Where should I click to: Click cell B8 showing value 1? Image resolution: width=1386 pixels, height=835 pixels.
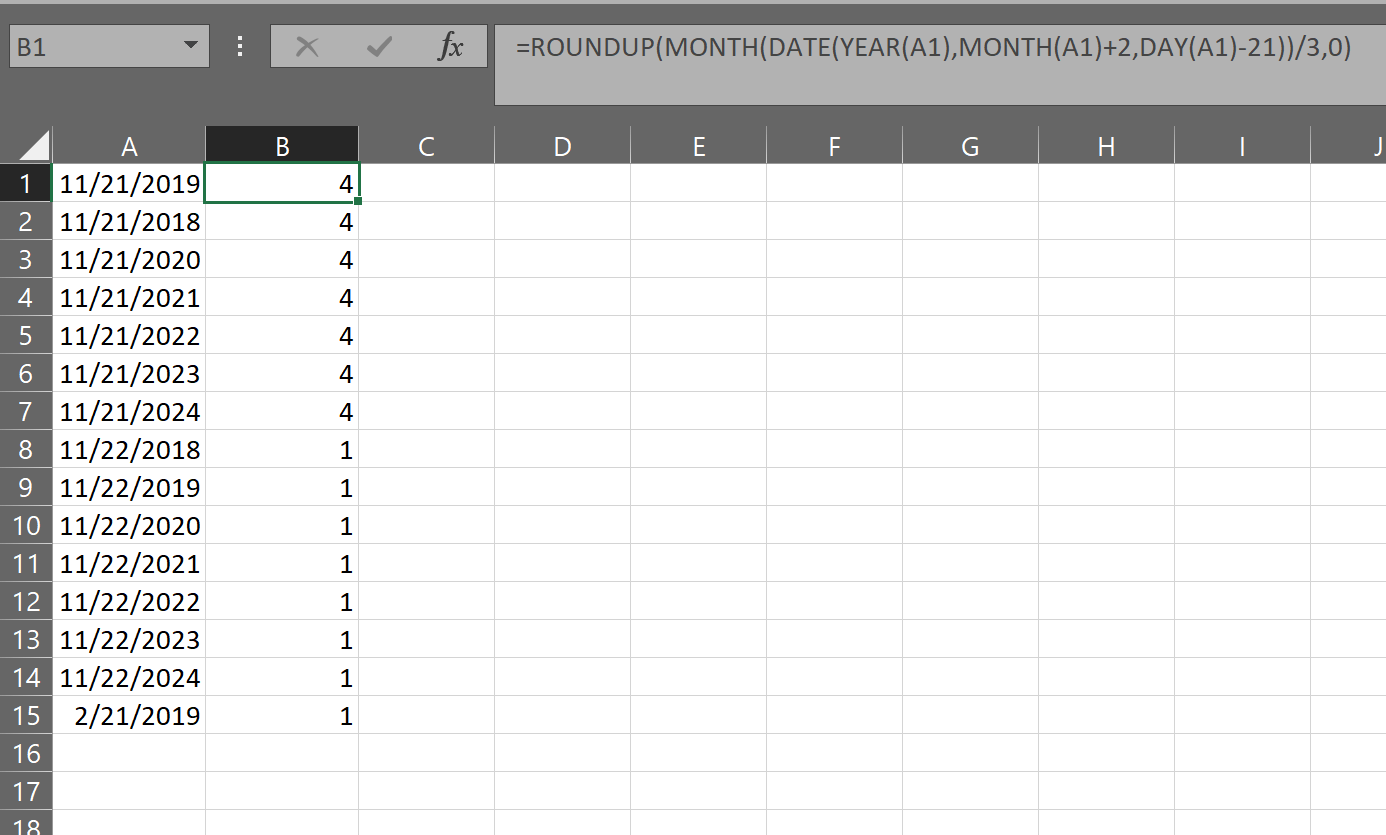(x=281, y=449)
